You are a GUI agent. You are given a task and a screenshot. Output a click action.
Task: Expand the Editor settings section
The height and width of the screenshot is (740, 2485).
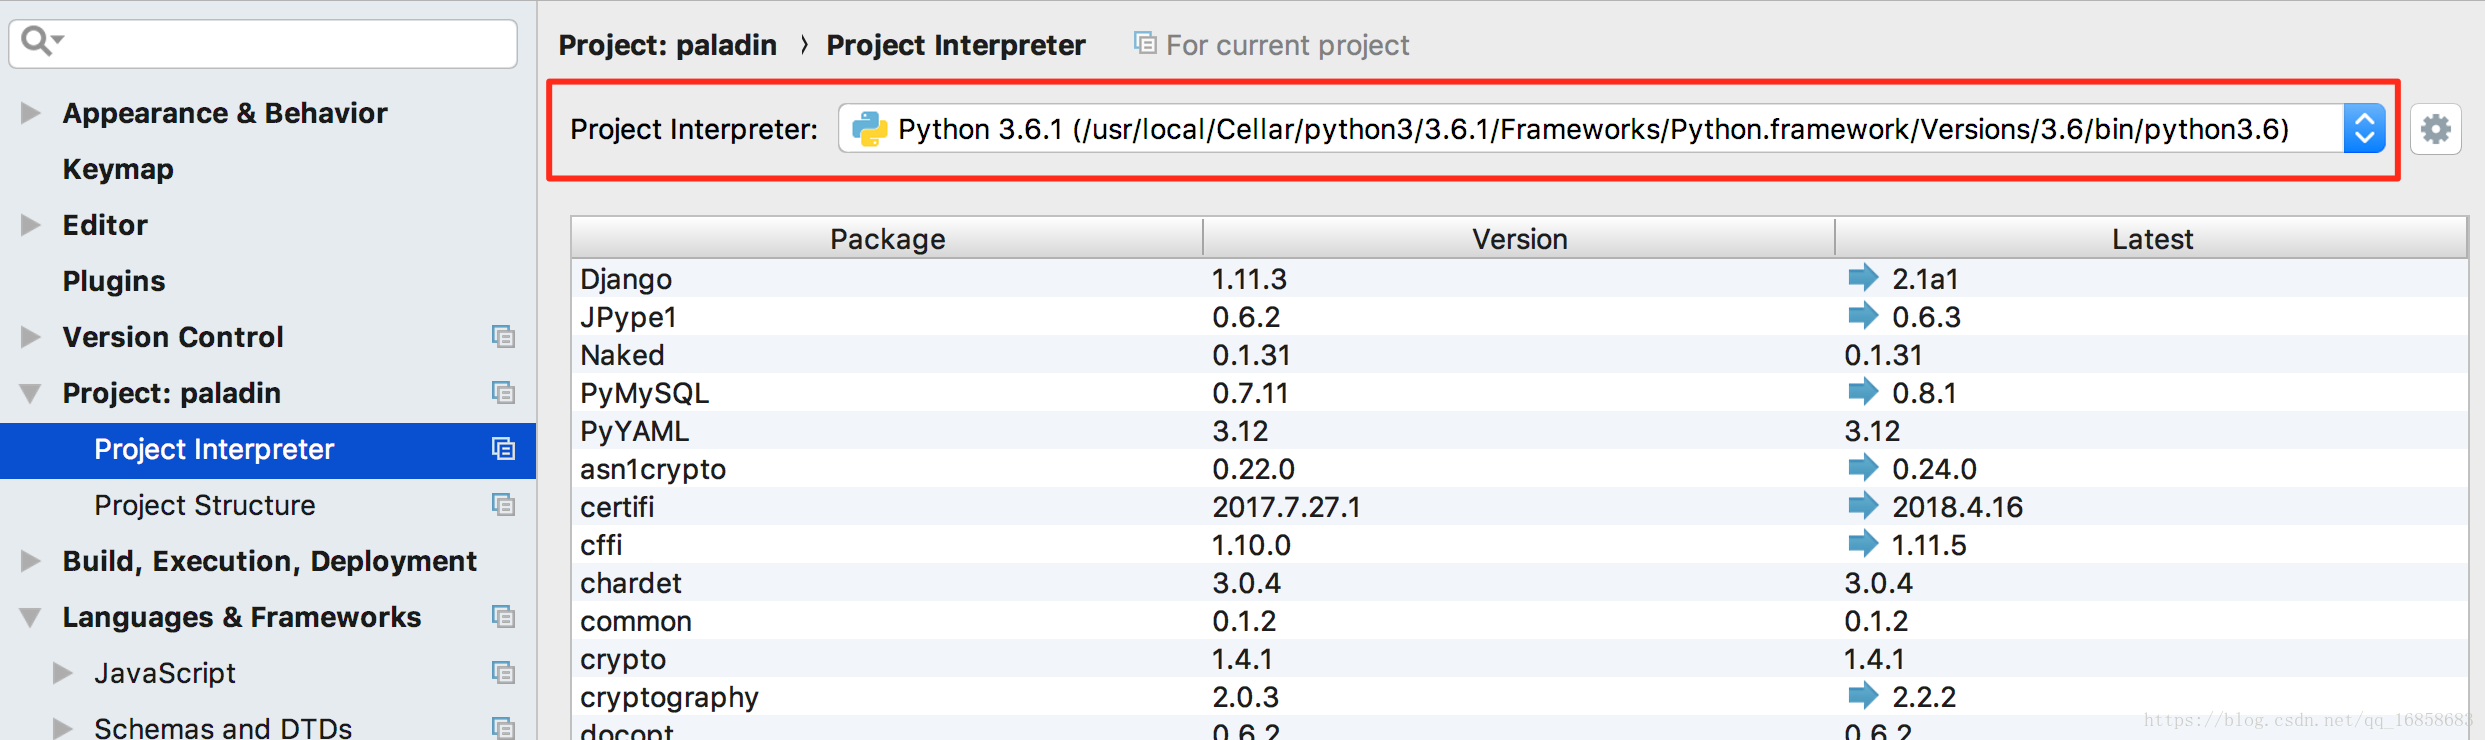31,225
